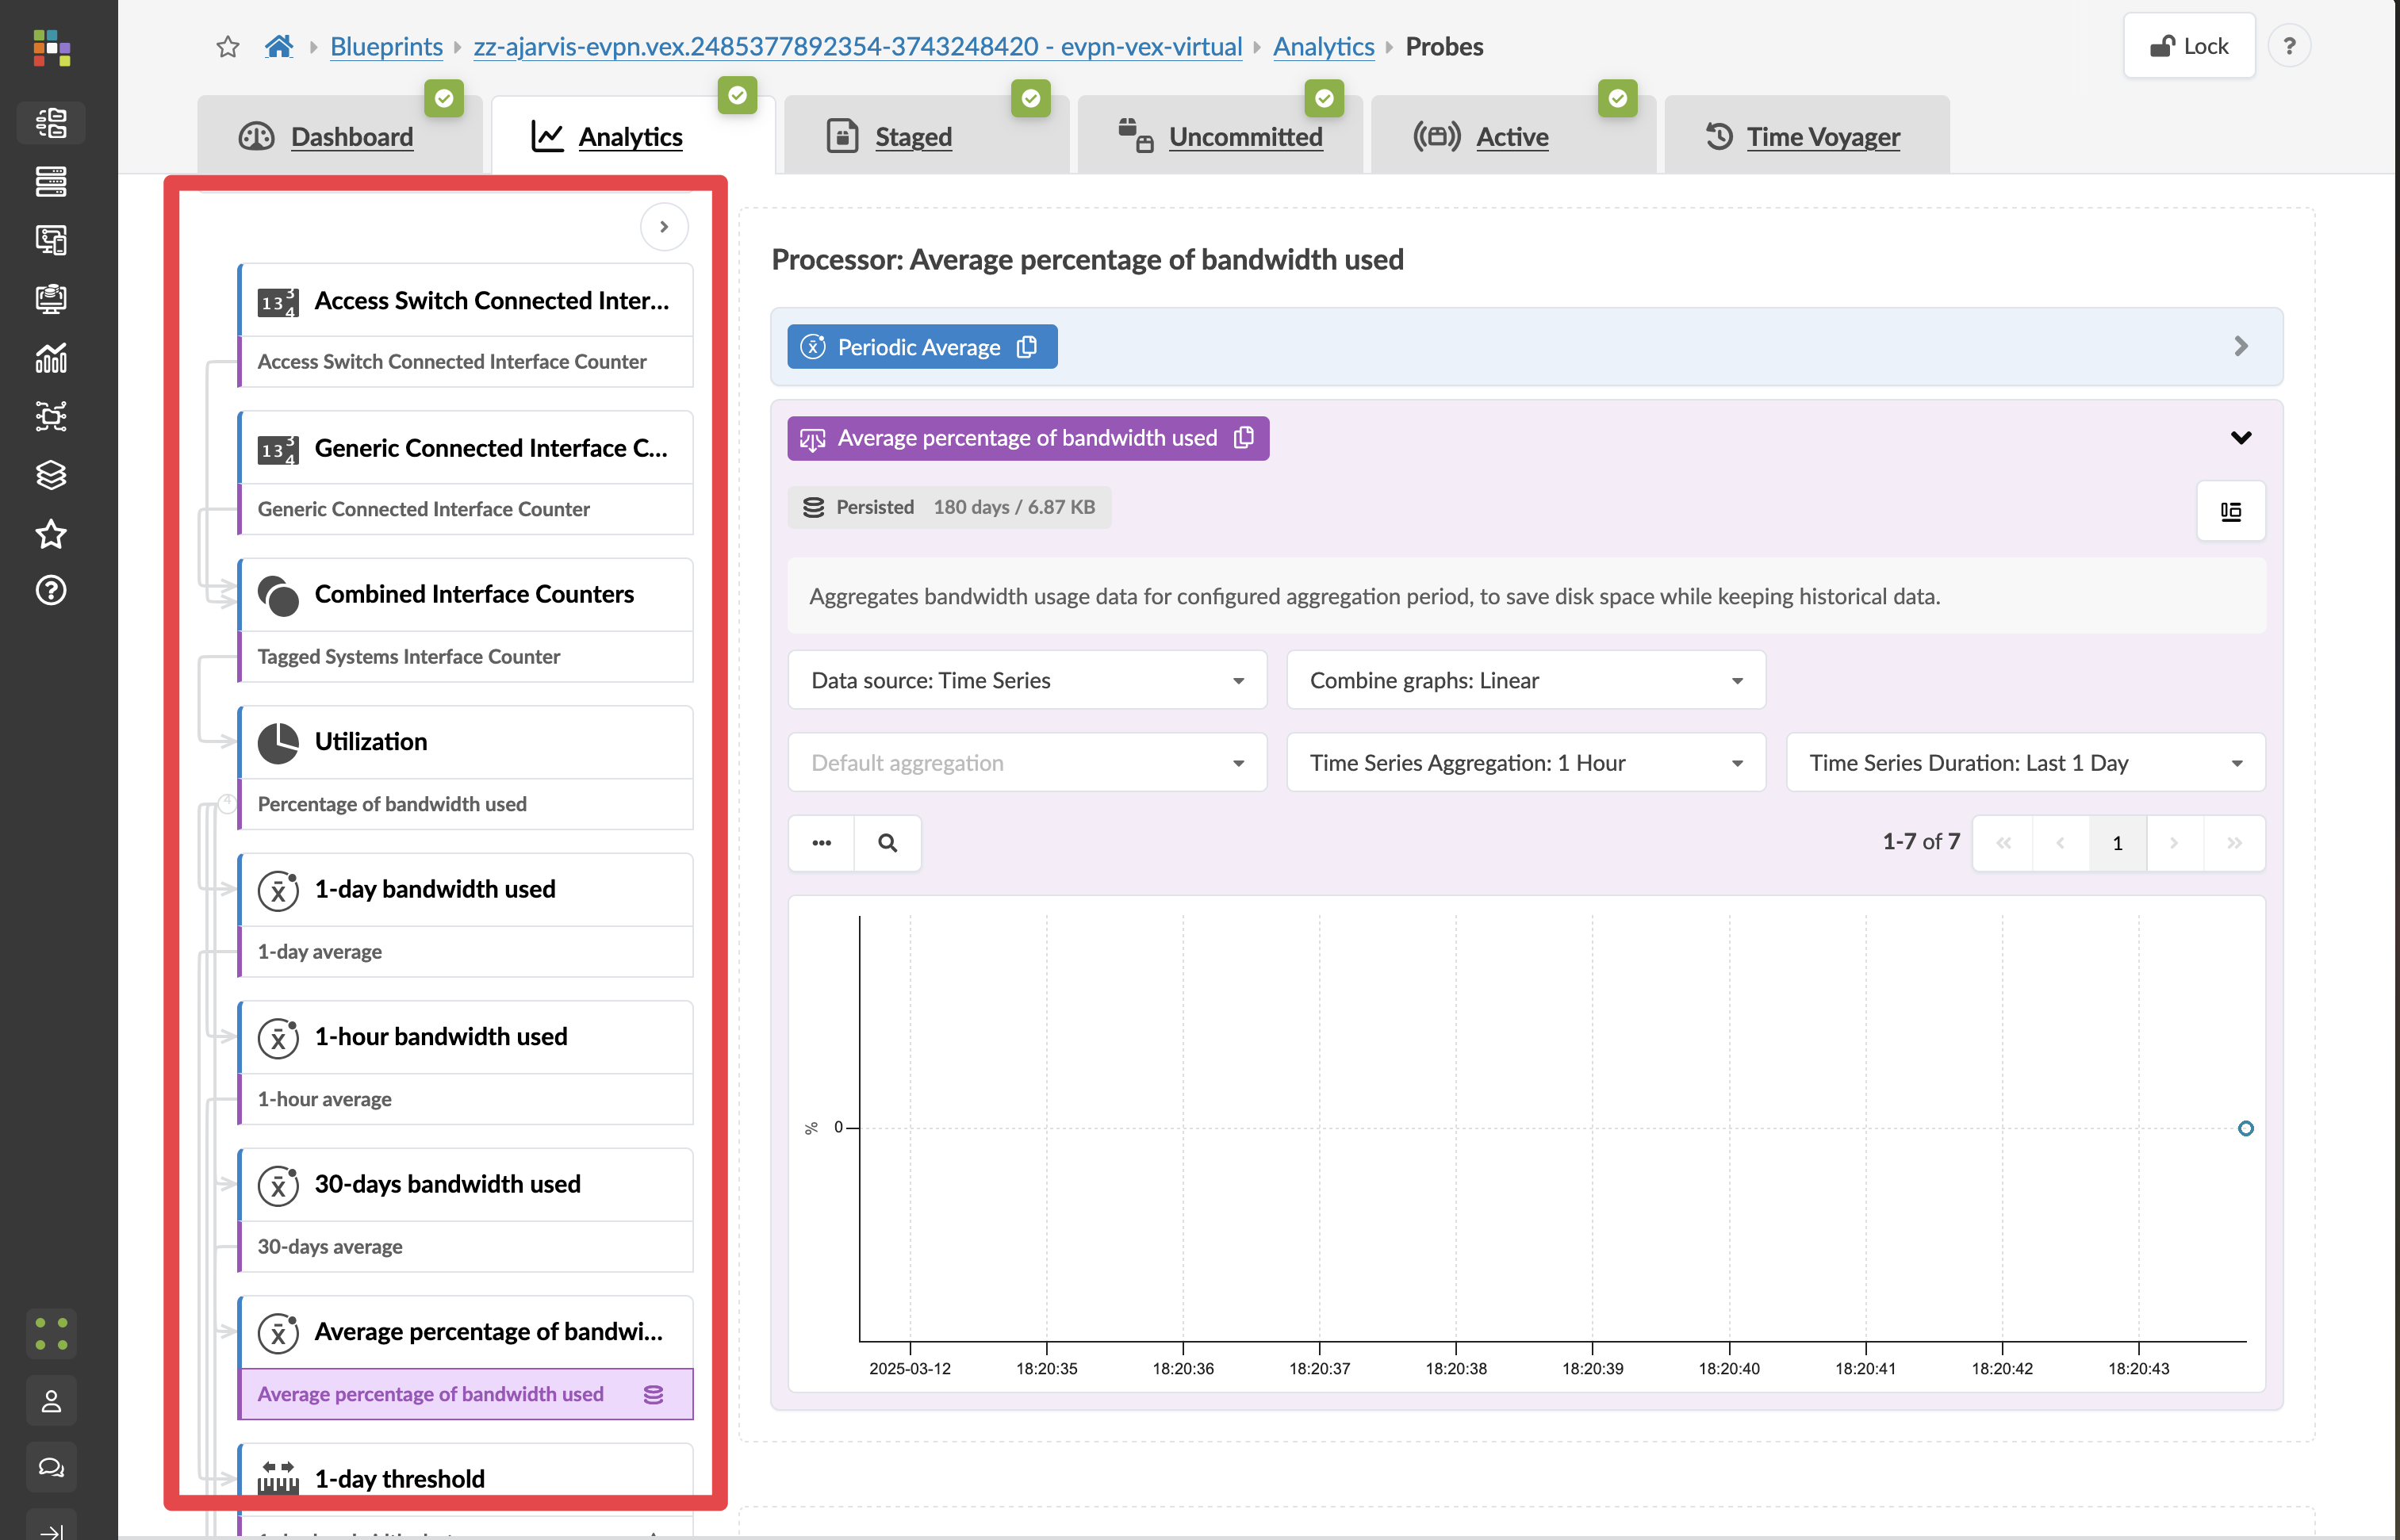This screenshot has height=1540, width=2400.
Task: Switch to the Staged tab
Action: tap(913, 137)
